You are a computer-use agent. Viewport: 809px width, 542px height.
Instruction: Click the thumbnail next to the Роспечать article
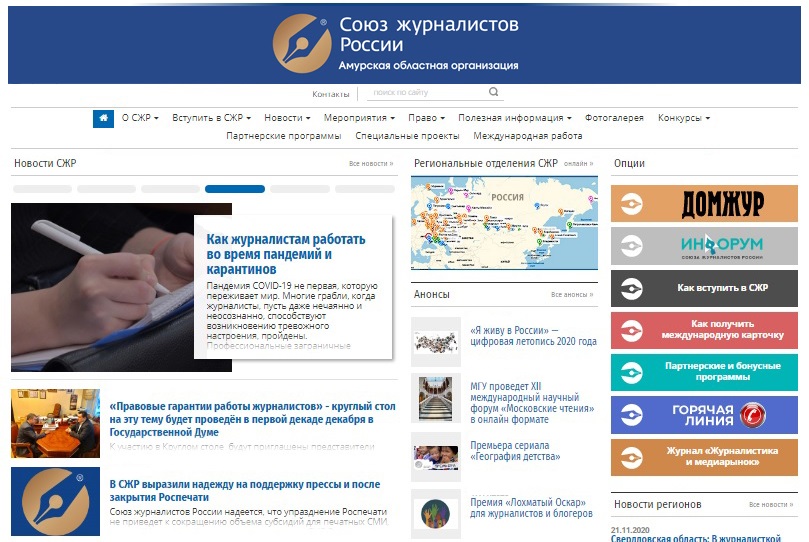(55, 501)
